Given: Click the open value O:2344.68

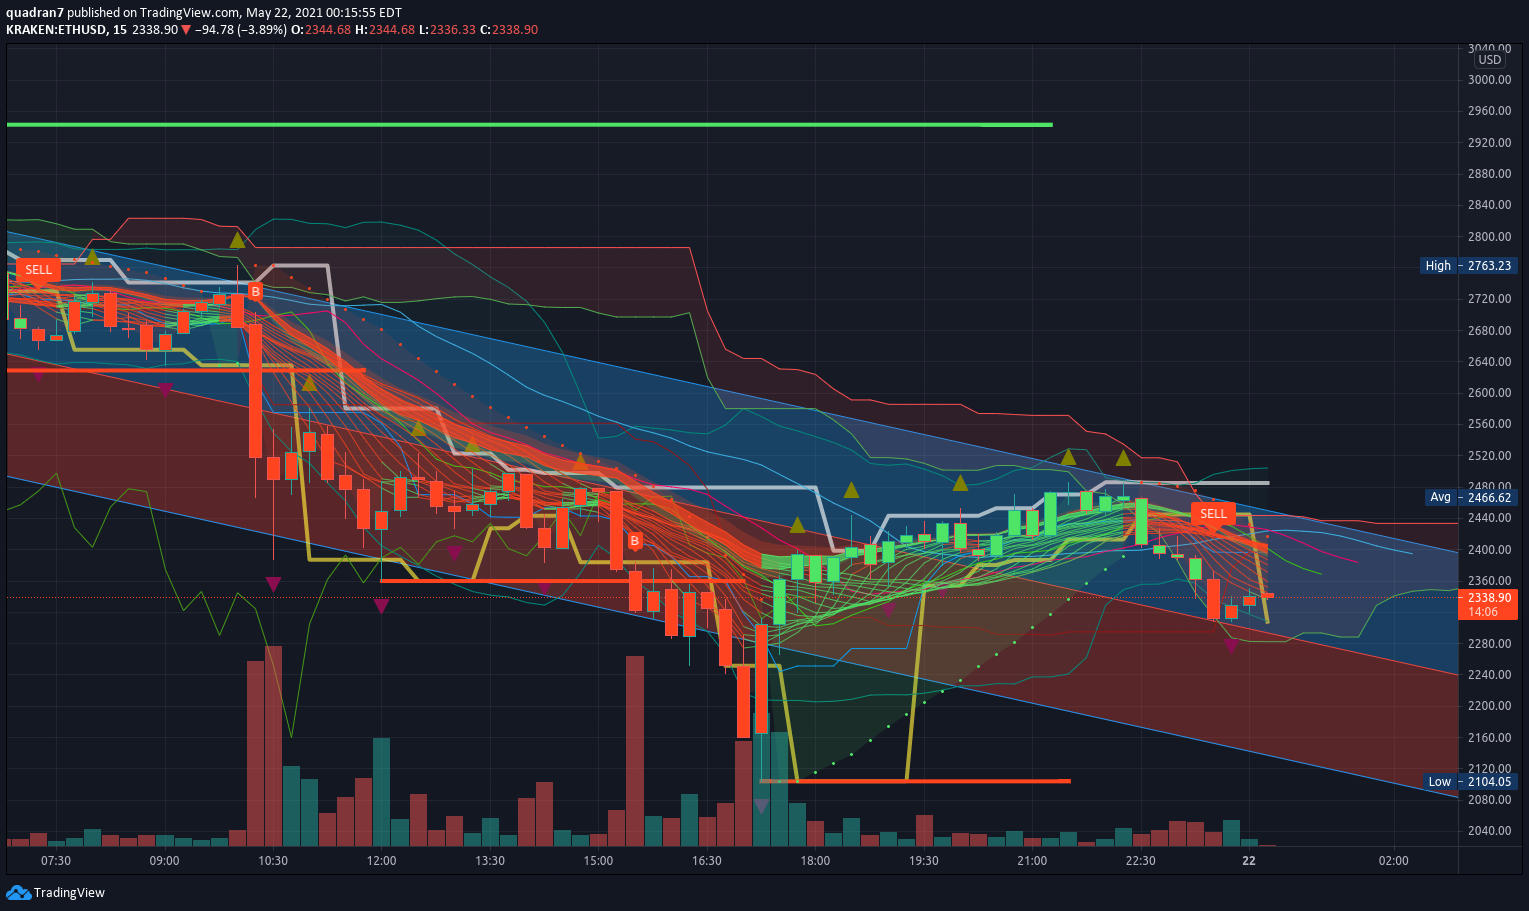Looking at the screenshot, I should [322, 30].
